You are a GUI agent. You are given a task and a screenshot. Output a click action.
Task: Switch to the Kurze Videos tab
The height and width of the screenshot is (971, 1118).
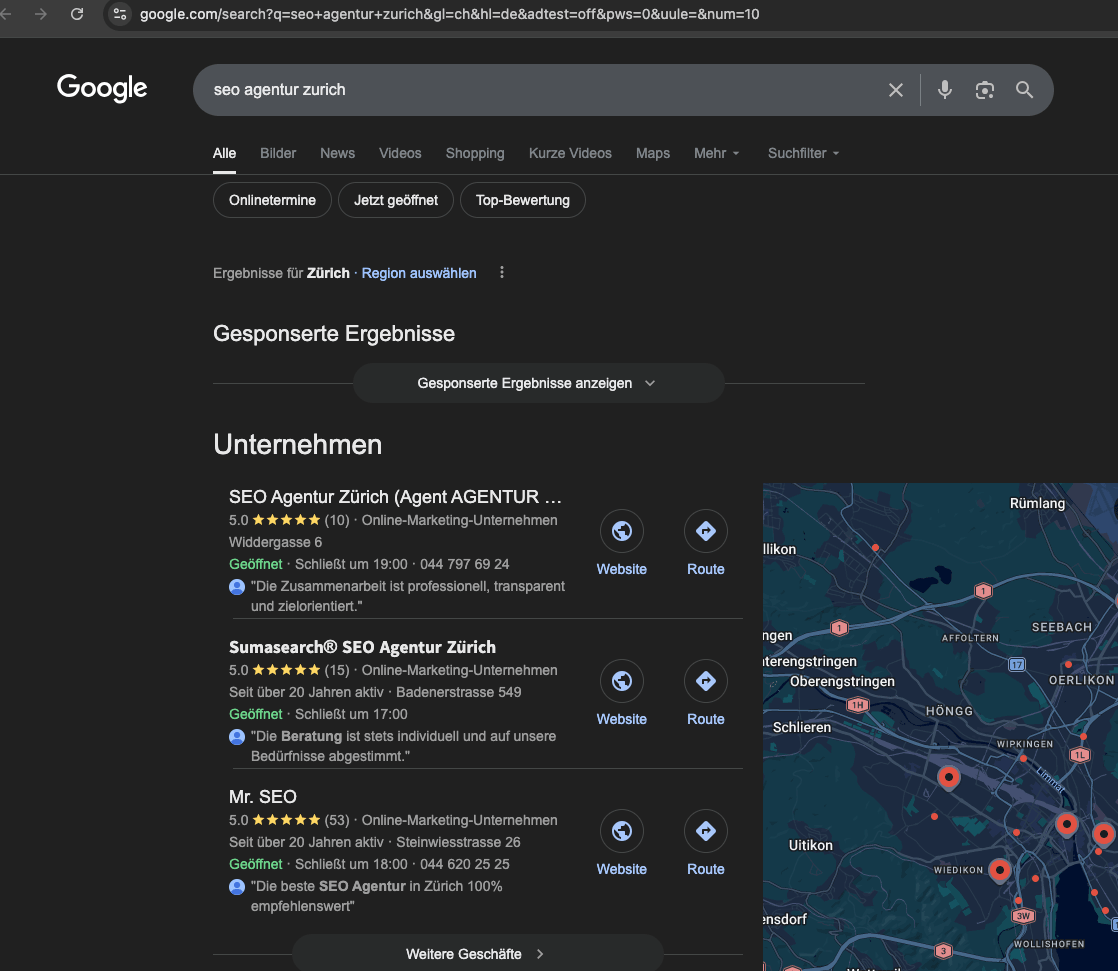570,153
